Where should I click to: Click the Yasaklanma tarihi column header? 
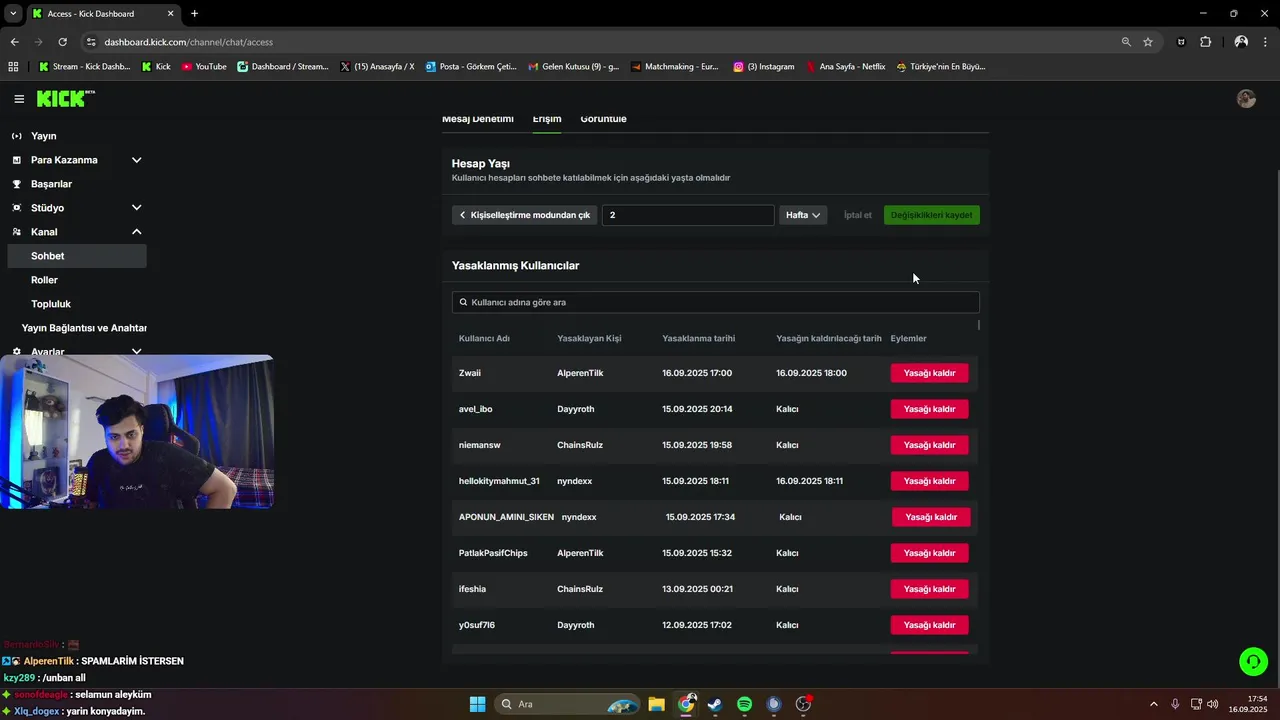(x=698, y=338)
